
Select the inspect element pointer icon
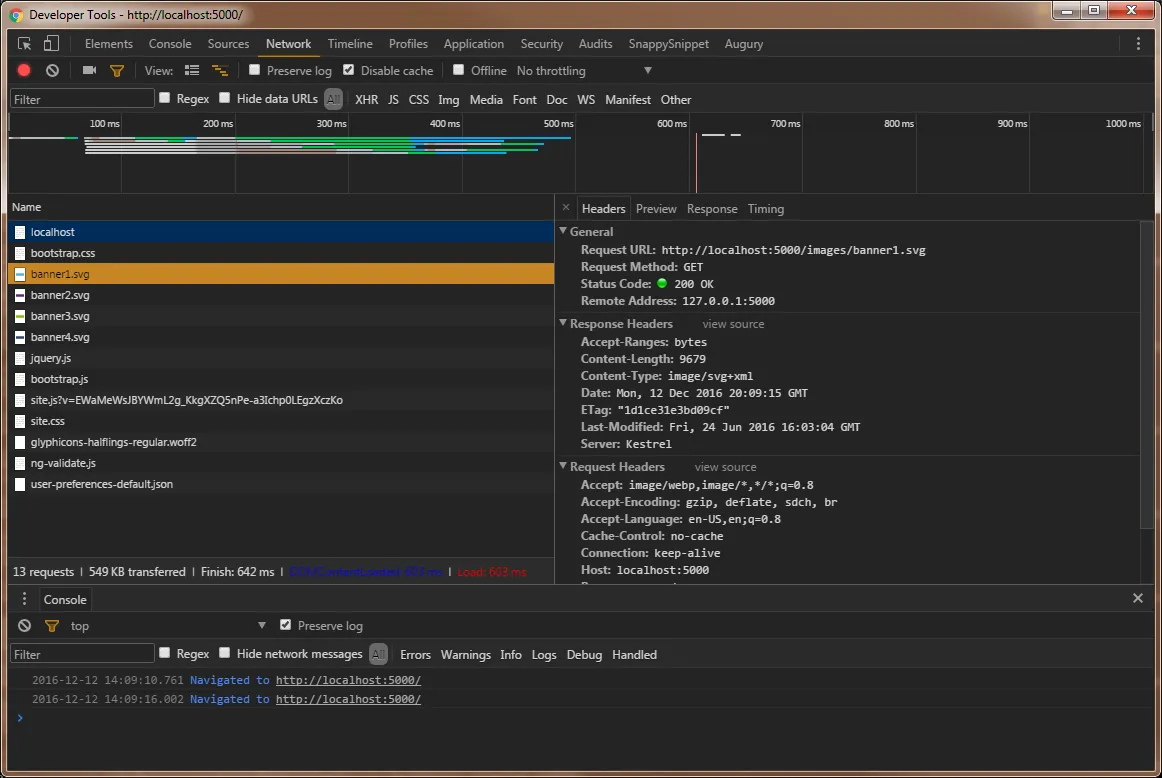point(25,44)
